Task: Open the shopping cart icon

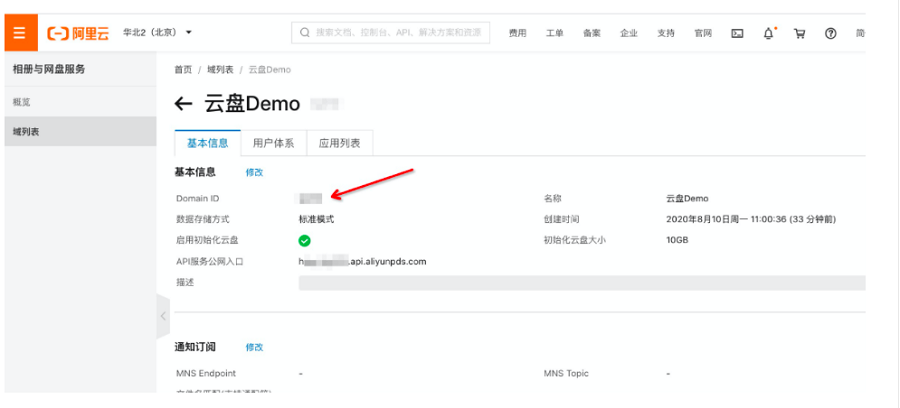Action: click(x=799, y=33)
